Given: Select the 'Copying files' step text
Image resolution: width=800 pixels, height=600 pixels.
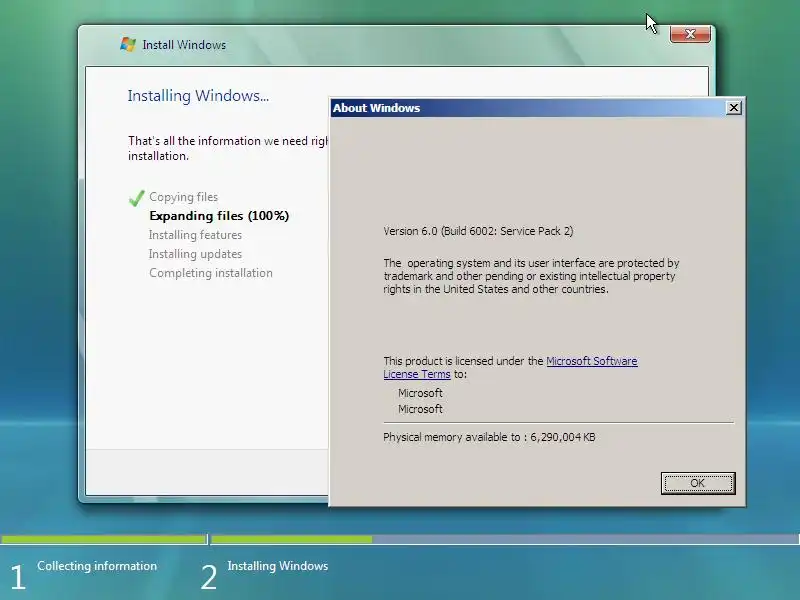Looking at the screenshot, I should [x=183, y=197].
